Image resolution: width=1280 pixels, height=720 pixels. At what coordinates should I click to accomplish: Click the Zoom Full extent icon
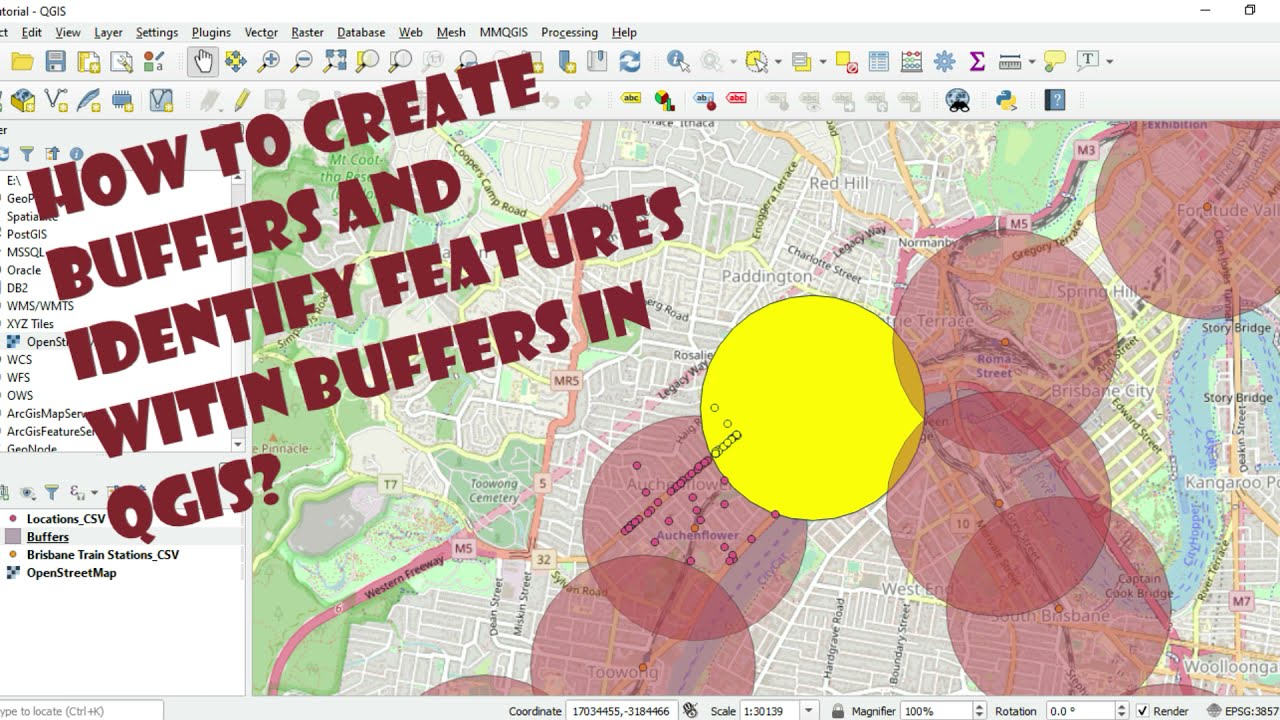(x=334, y=62)
